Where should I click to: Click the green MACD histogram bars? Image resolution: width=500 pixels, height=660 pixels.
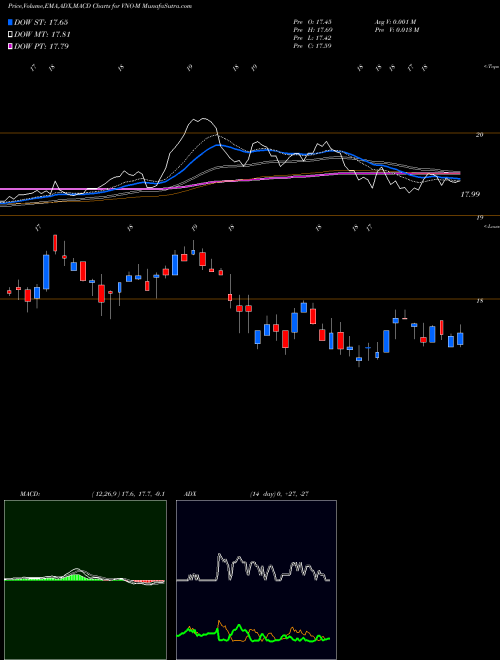click(x=77, y=576)
